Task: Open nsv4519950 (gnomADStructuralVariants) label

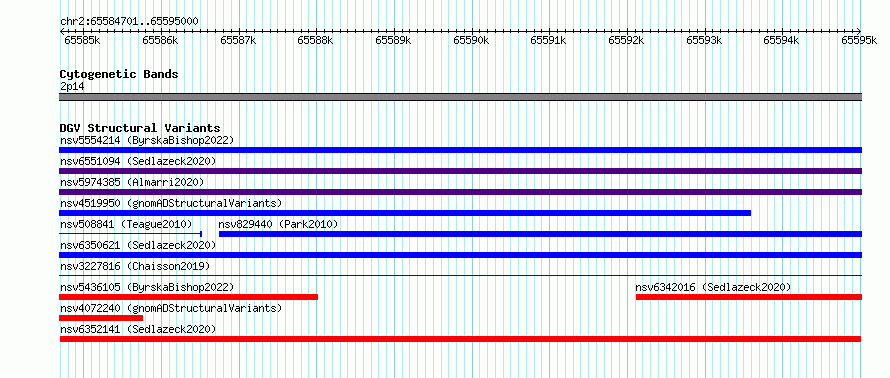Action: pos(171,203)
